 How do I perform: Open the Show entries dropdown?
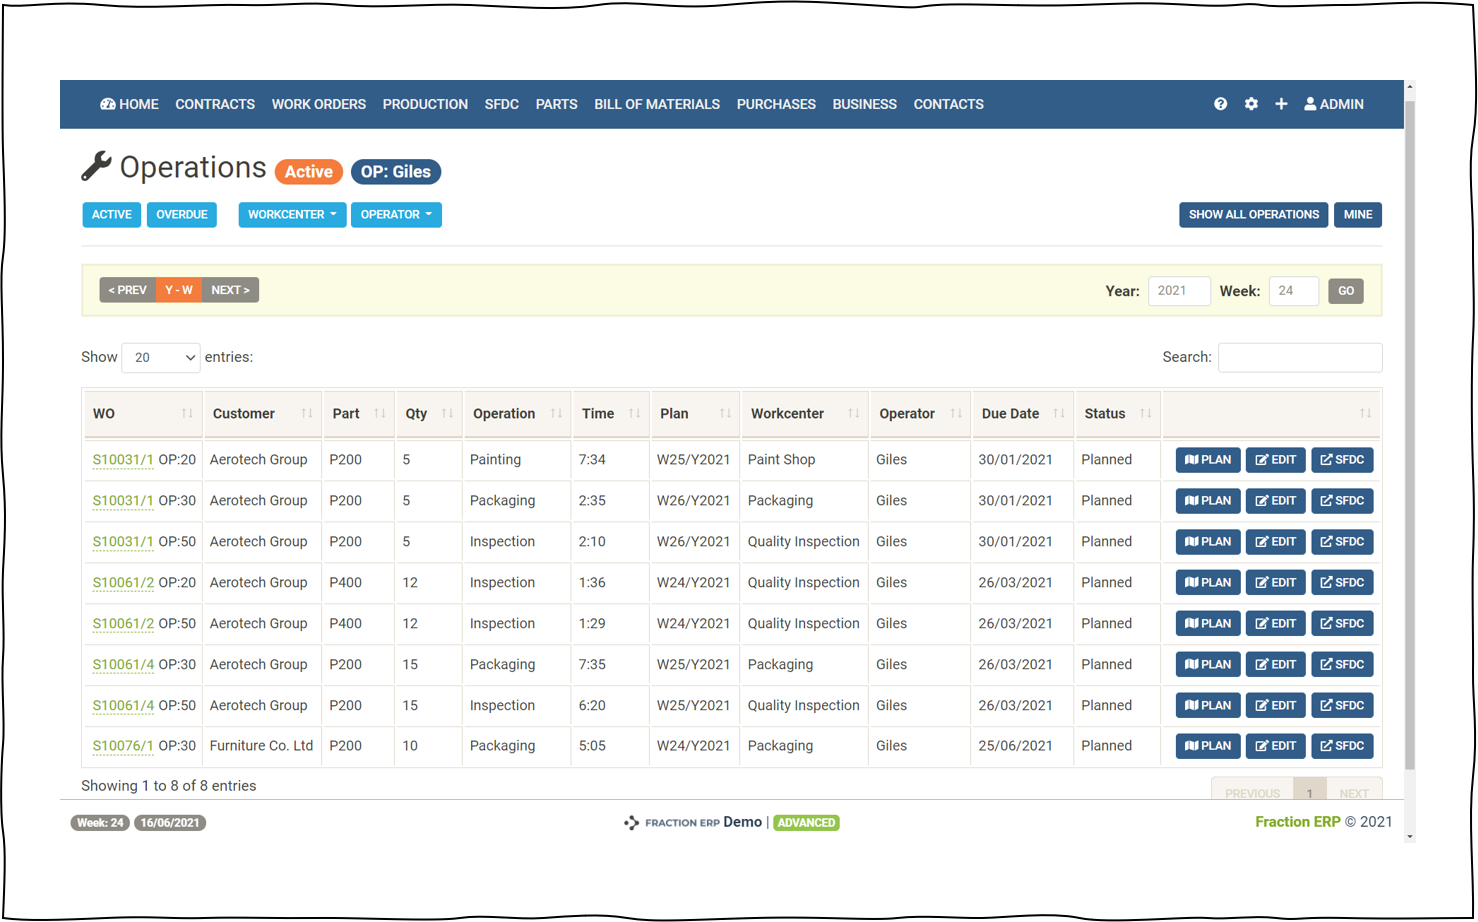(x=160, y=357)
